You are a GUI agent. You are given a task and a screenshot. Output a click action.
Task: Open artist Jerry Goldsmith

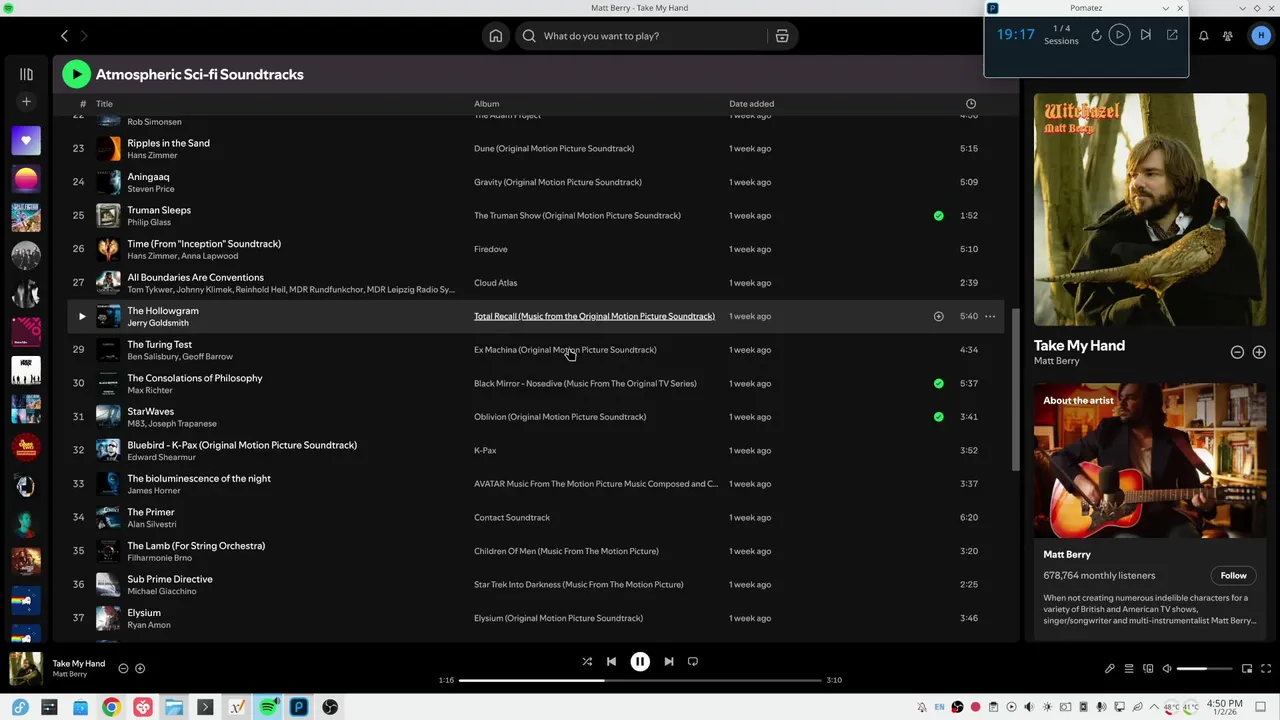point(158,323)
